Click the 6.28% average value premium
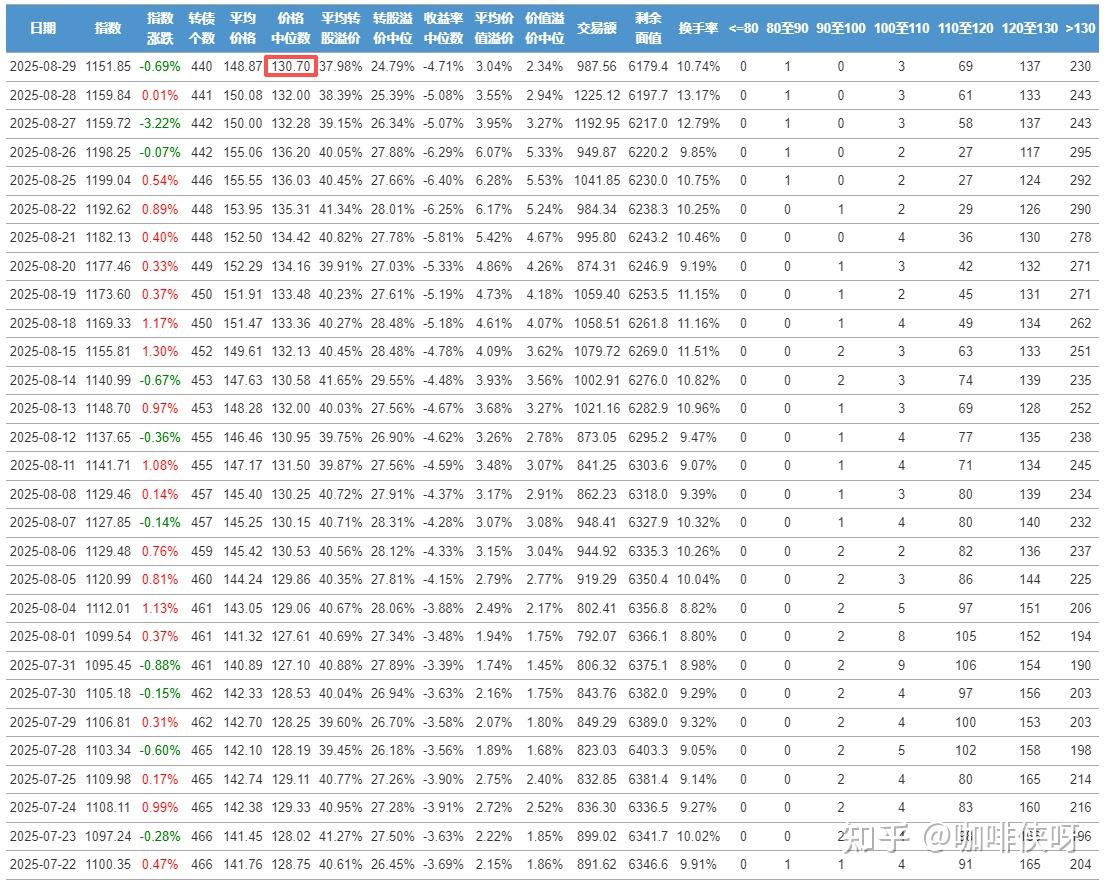The image size is (1109, 885). tap(494, 180)
